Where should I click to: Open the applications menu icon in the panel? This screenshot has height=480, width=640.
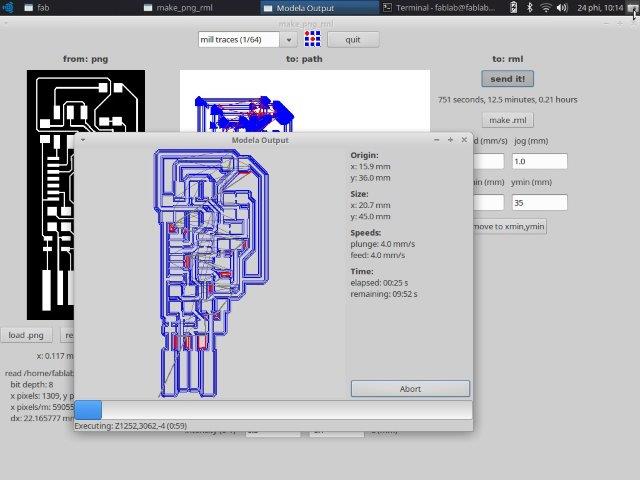pyautogui.click(x=8, y=7)
